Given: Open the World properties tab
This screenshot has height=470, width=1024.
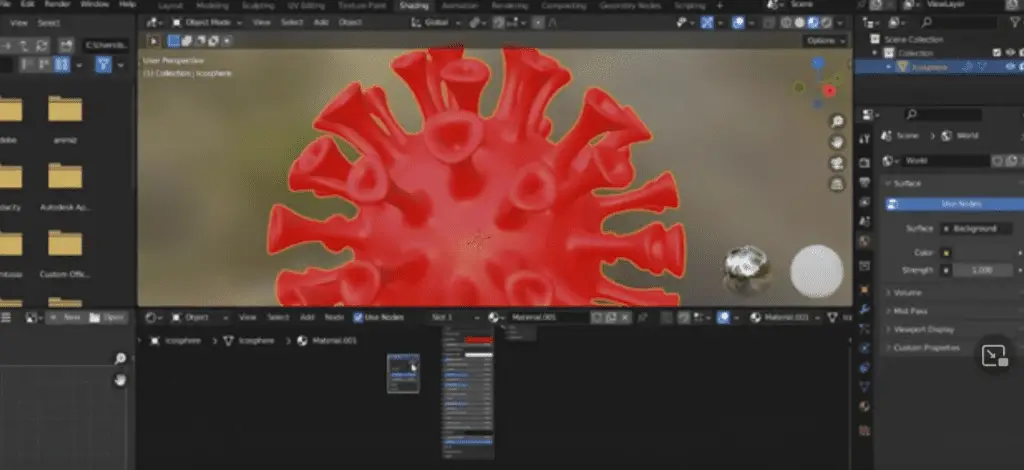Looking at the screenshot, I should click(865, 241).
